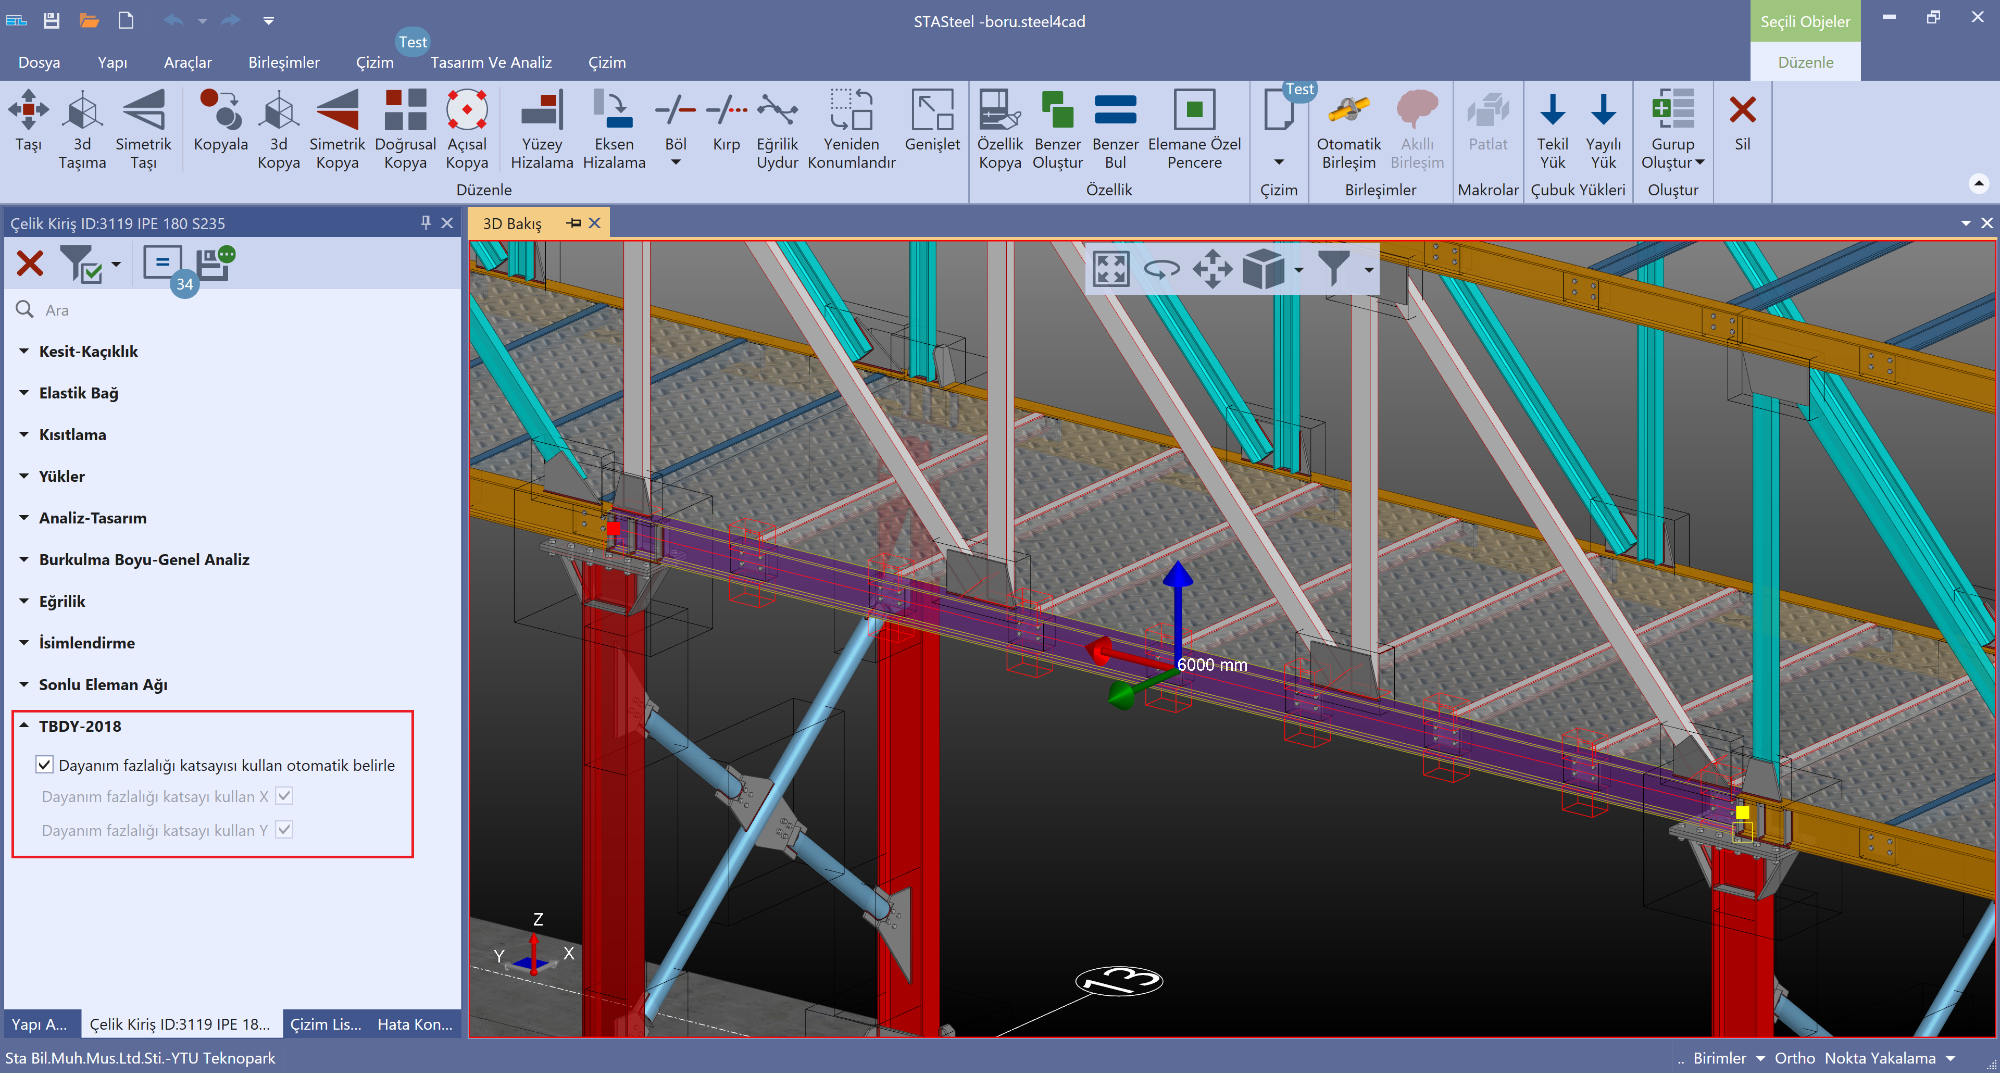Select the Açısal Kopya tool
Viewport: 2000px width, 1073px height.
click(466, 111)
